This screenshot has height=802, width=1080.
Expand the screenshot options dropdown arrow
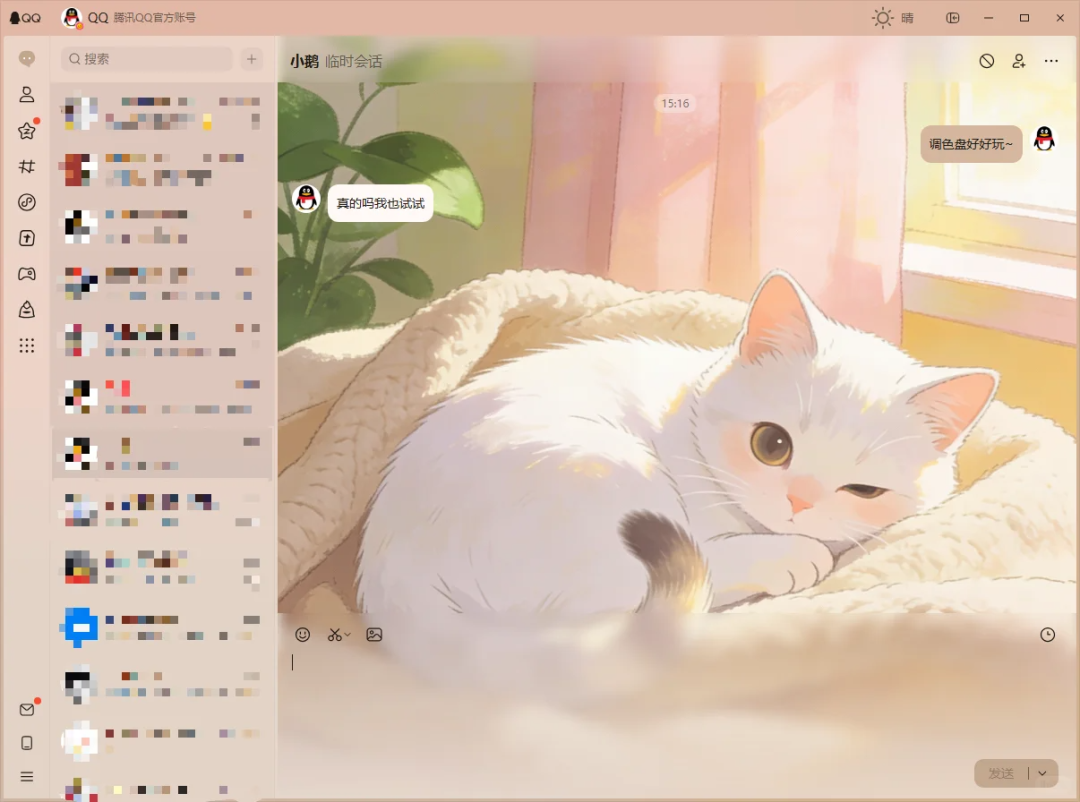348,635
